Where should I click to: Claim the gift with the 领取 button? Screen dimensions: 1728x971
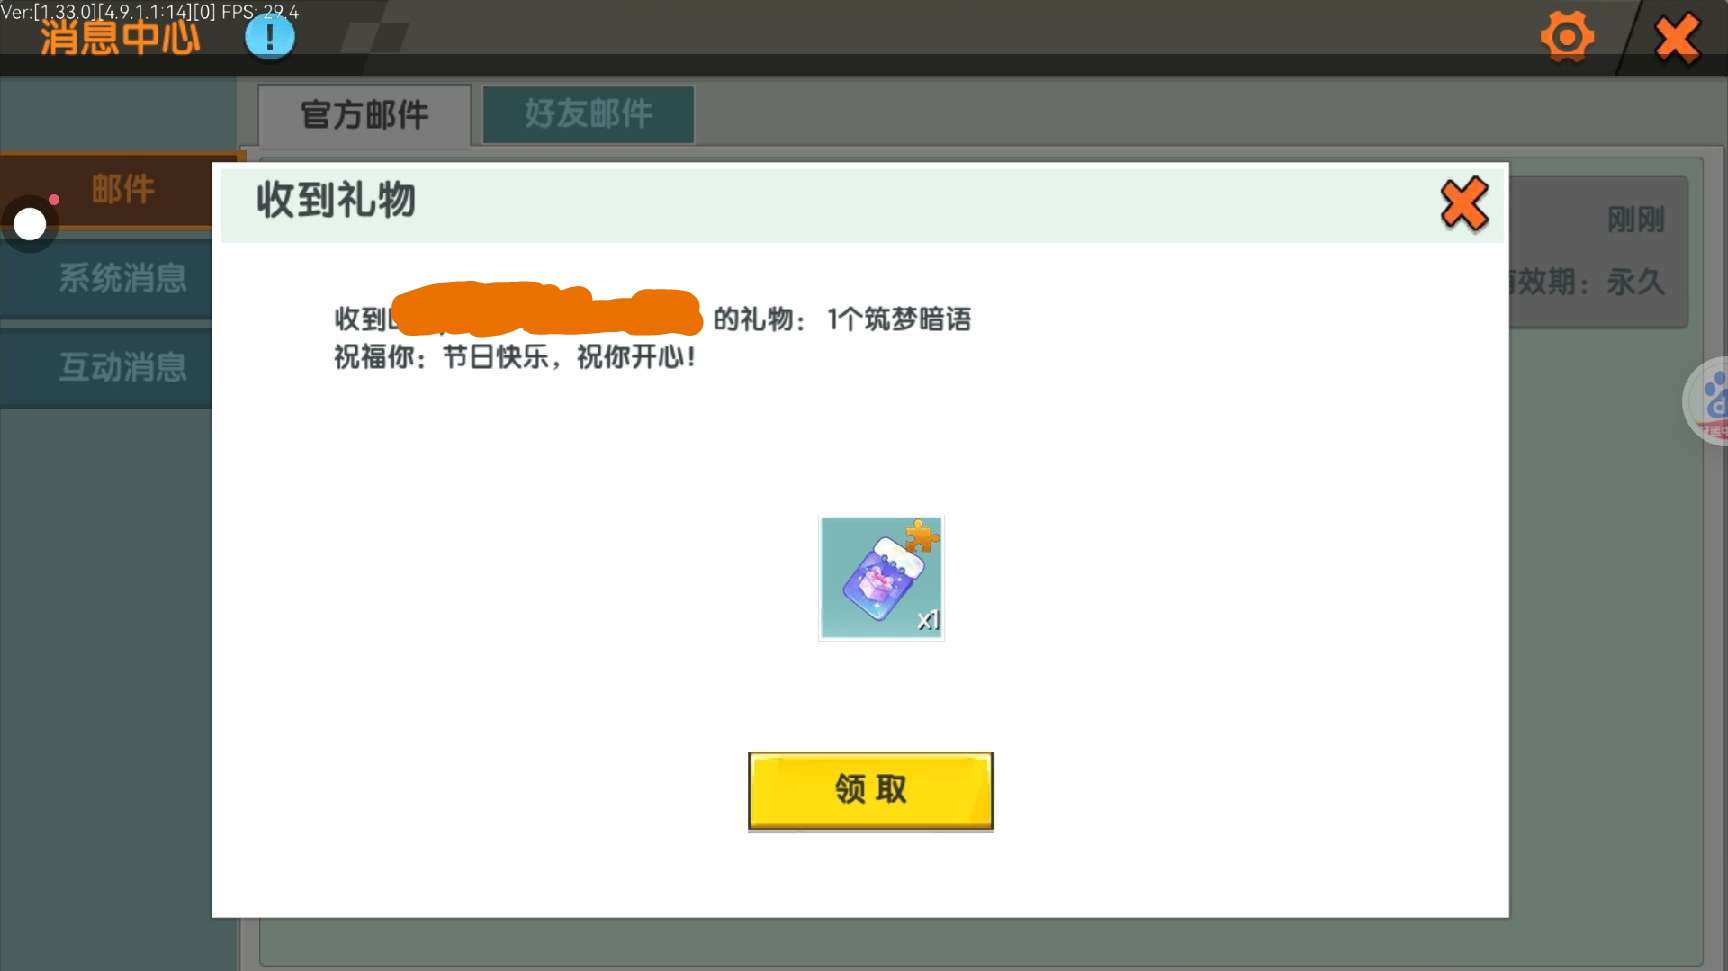click(871, 790)
